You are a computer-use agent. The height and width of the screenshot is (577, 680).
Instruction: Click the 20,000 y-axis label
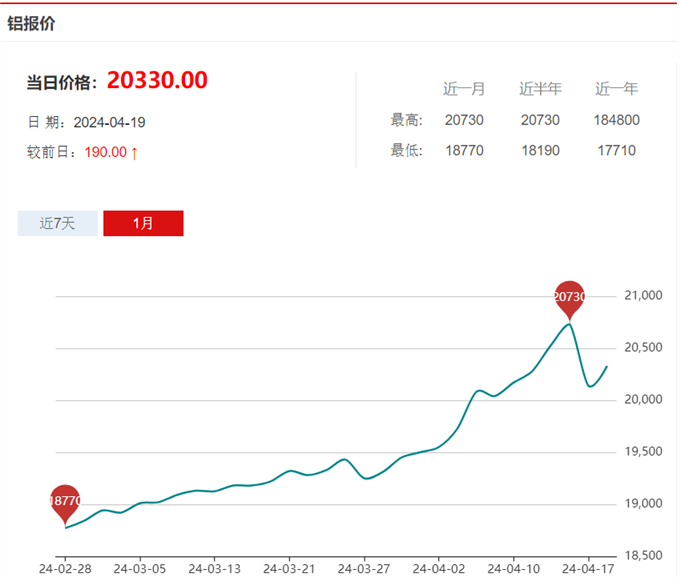[x=643, y=400]
